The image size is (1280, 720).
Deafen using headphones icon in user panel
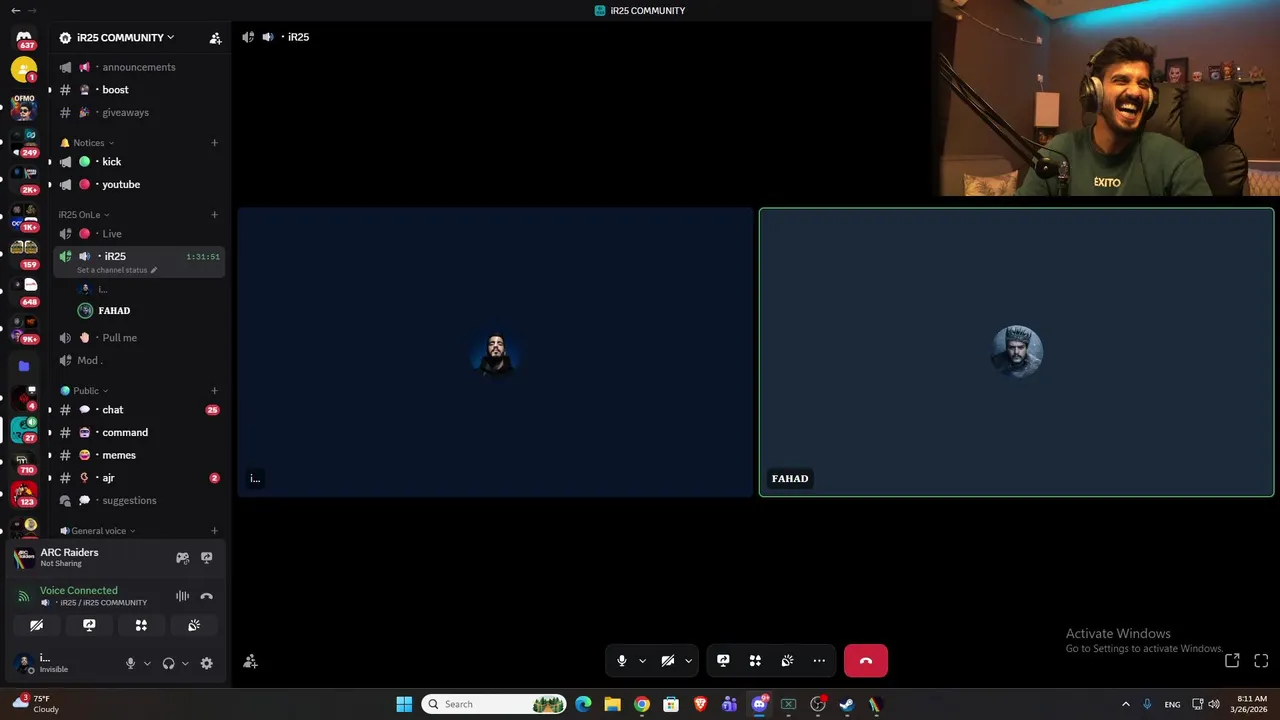(168, 663)
